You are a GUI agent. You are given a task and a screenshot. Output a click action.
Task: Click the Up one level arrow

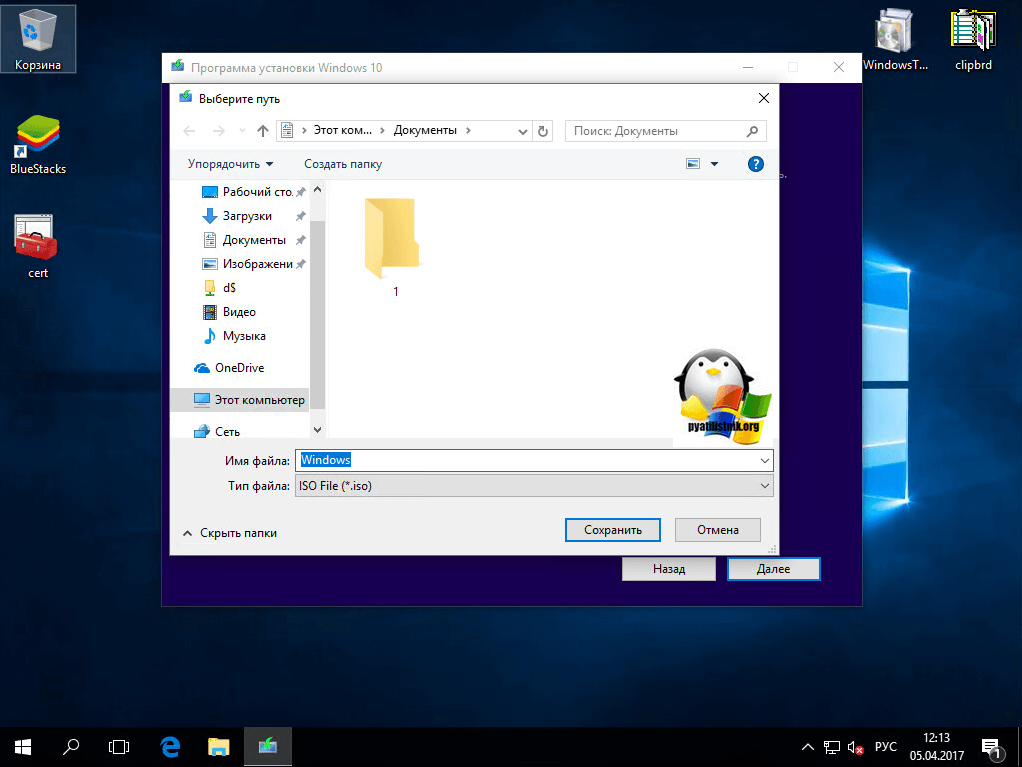[x=263, y=131]
